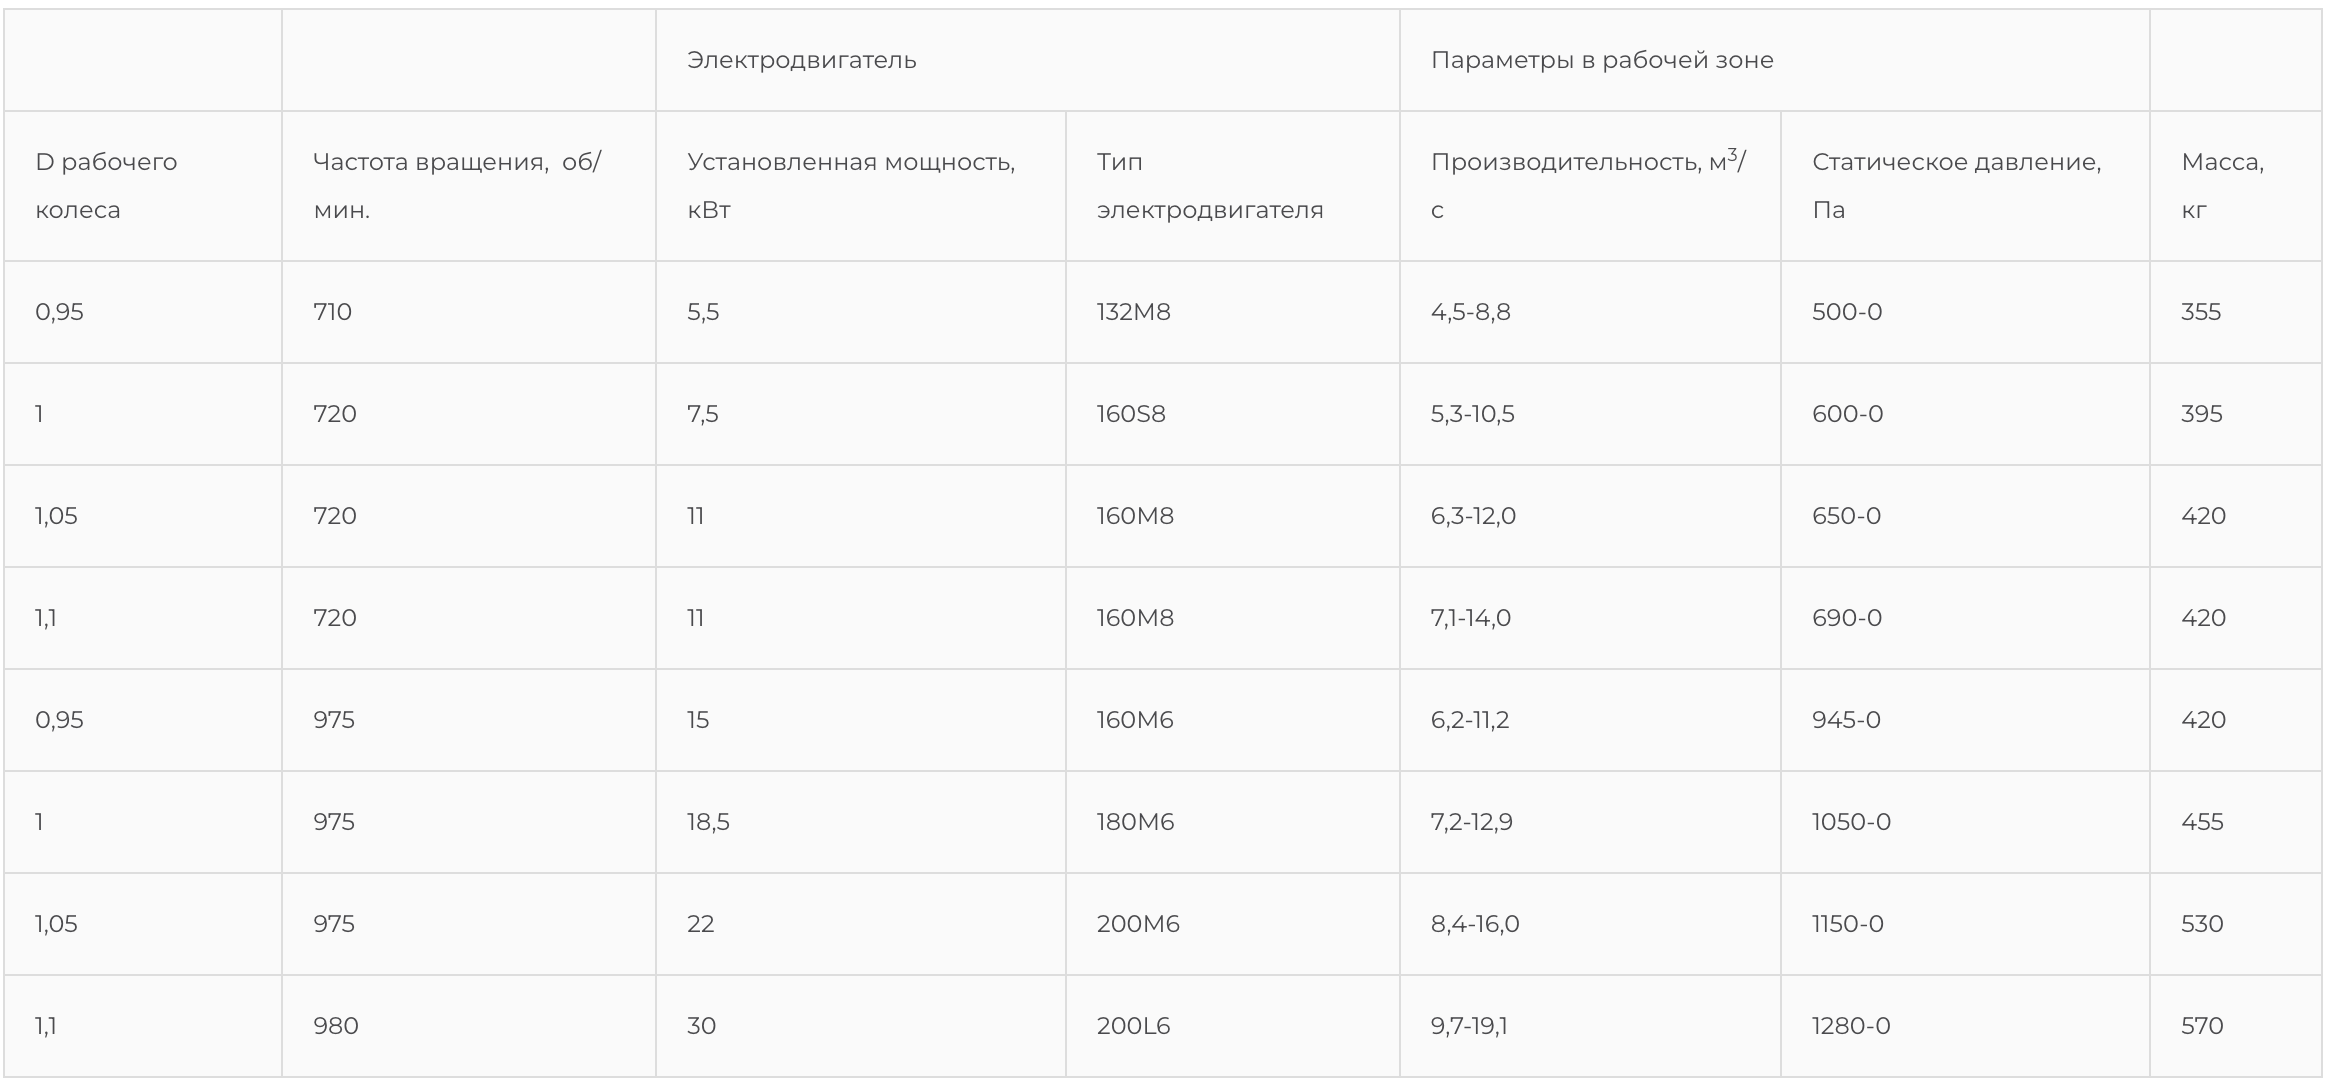Click the '160M6' motor type cell
Screen dimensions: 2330x1084
coord(1134,720)
